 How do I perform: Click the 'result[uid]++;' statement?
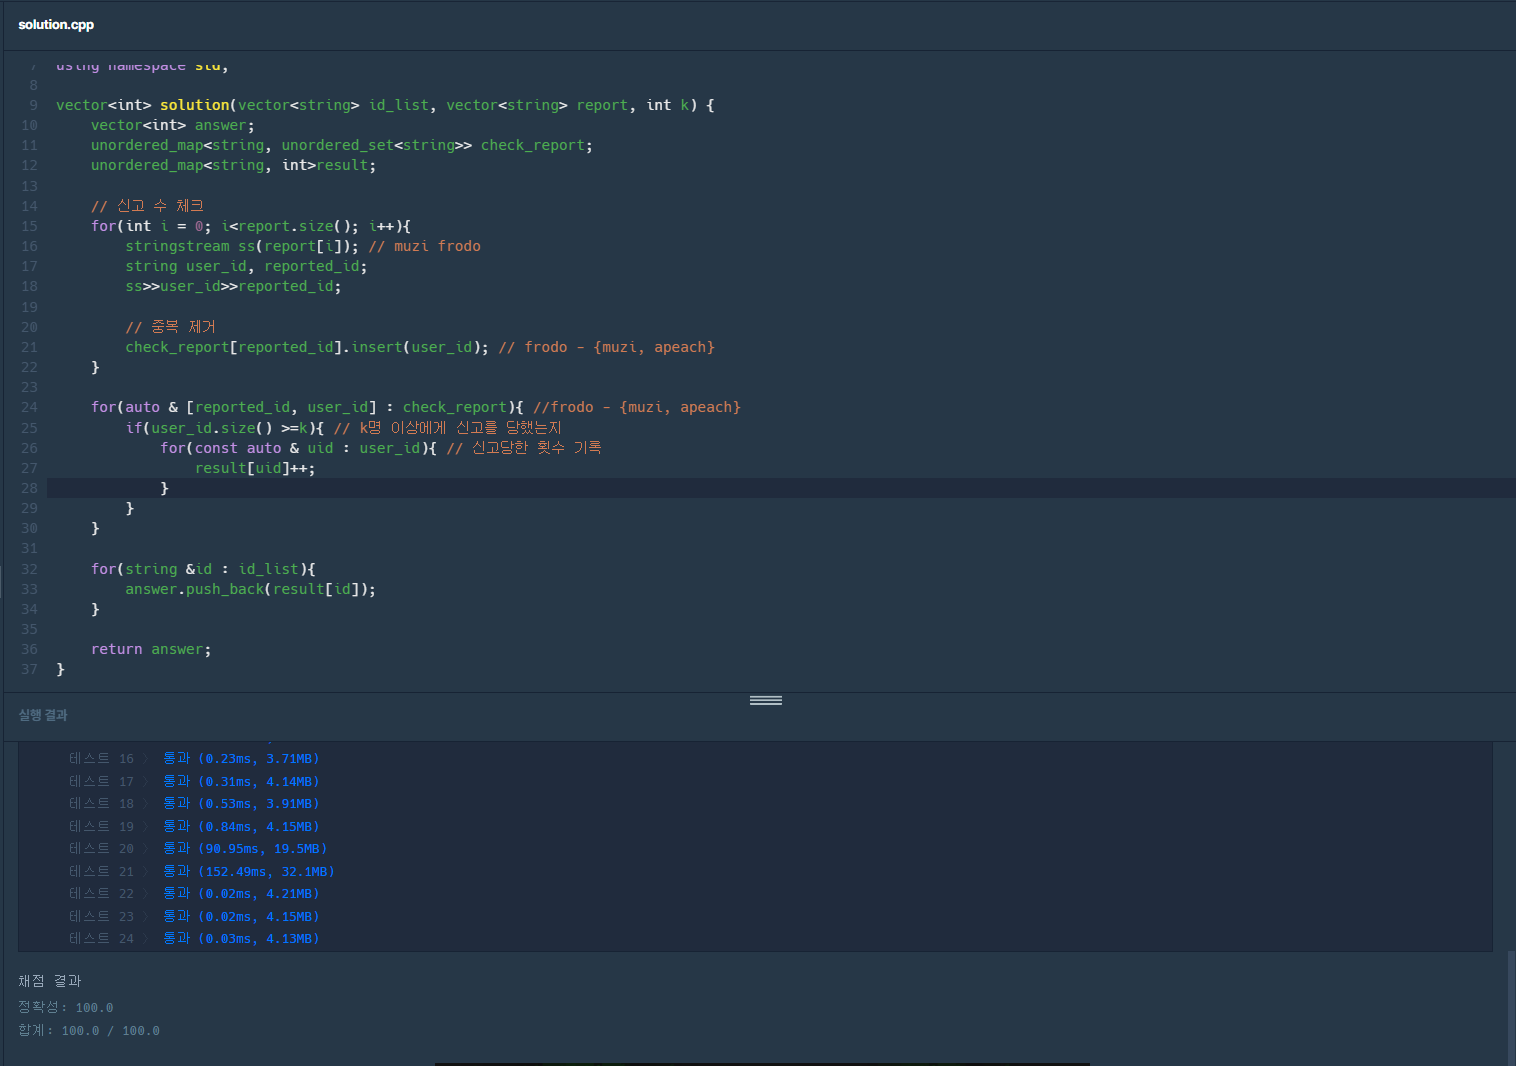[x=255, y=468]
